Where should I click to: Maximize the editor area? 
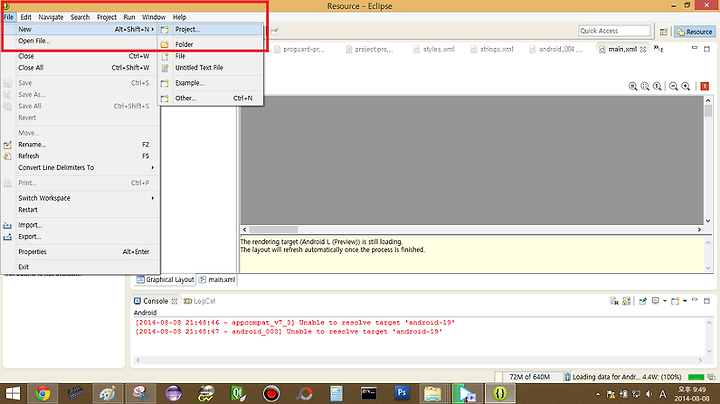point(707,49)
